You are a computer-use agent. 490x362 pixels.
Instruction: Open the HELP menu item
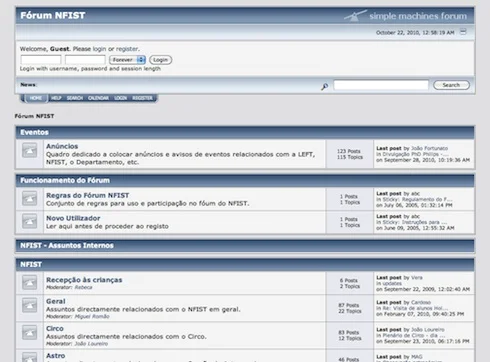point(56,98)
